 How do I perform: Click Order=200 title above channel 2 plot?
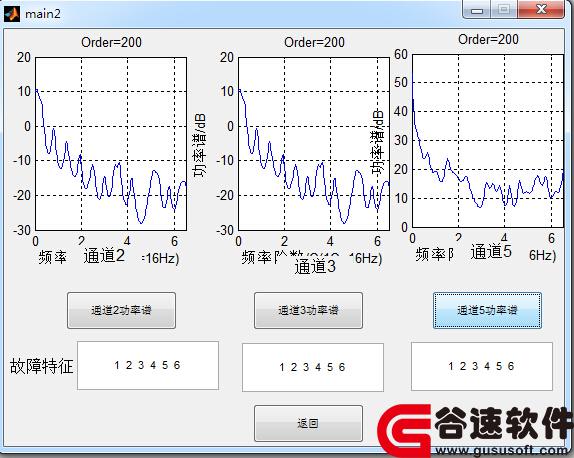tap(111, 42)
